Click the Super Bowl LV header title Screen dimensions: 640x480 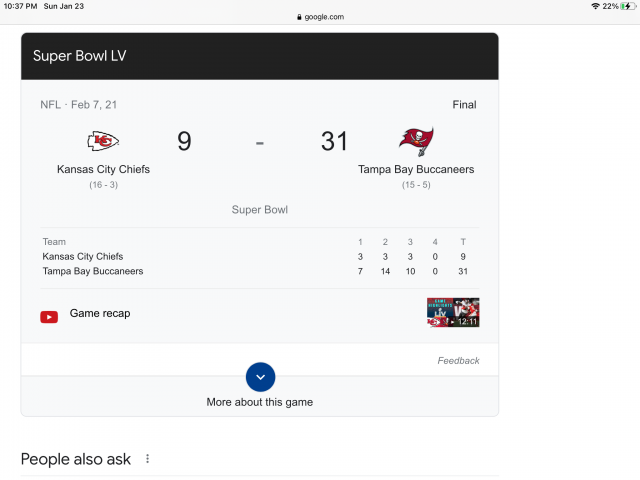click(x=80, y=56)
